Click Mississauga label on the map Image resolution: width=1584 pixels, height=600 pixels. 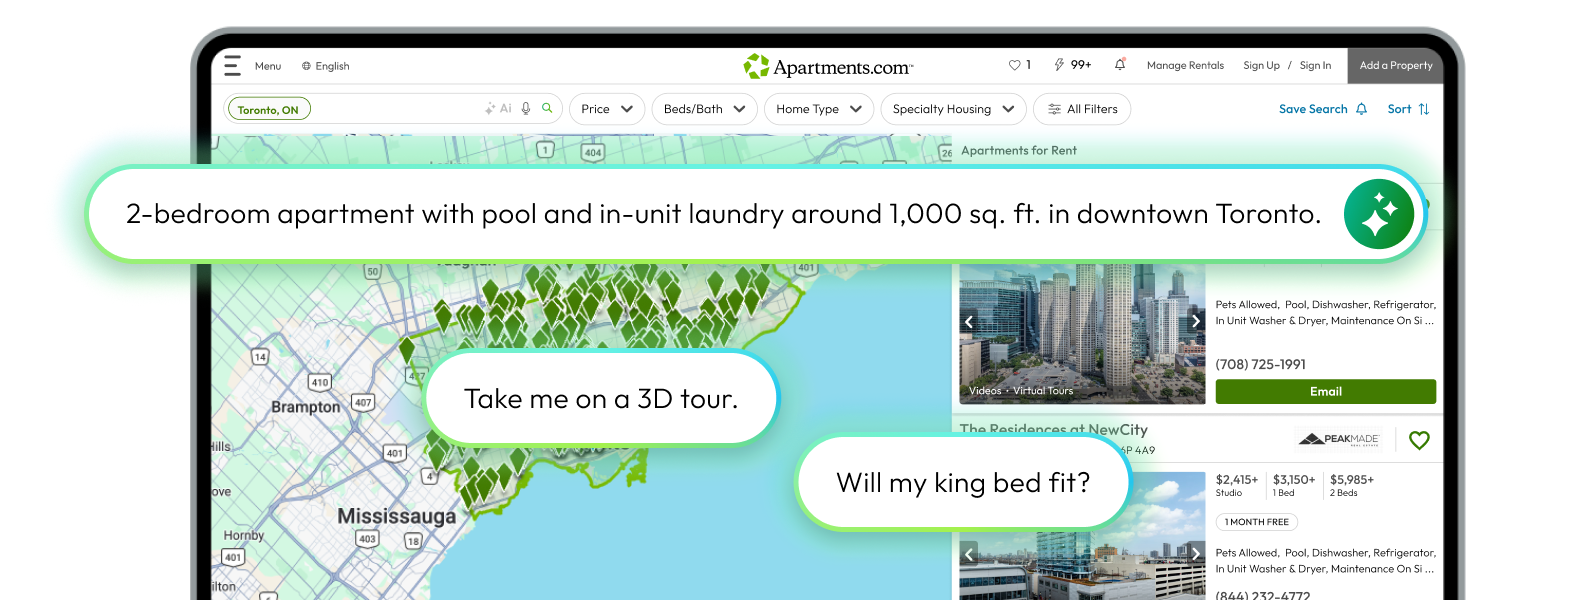tap(396, 516)
